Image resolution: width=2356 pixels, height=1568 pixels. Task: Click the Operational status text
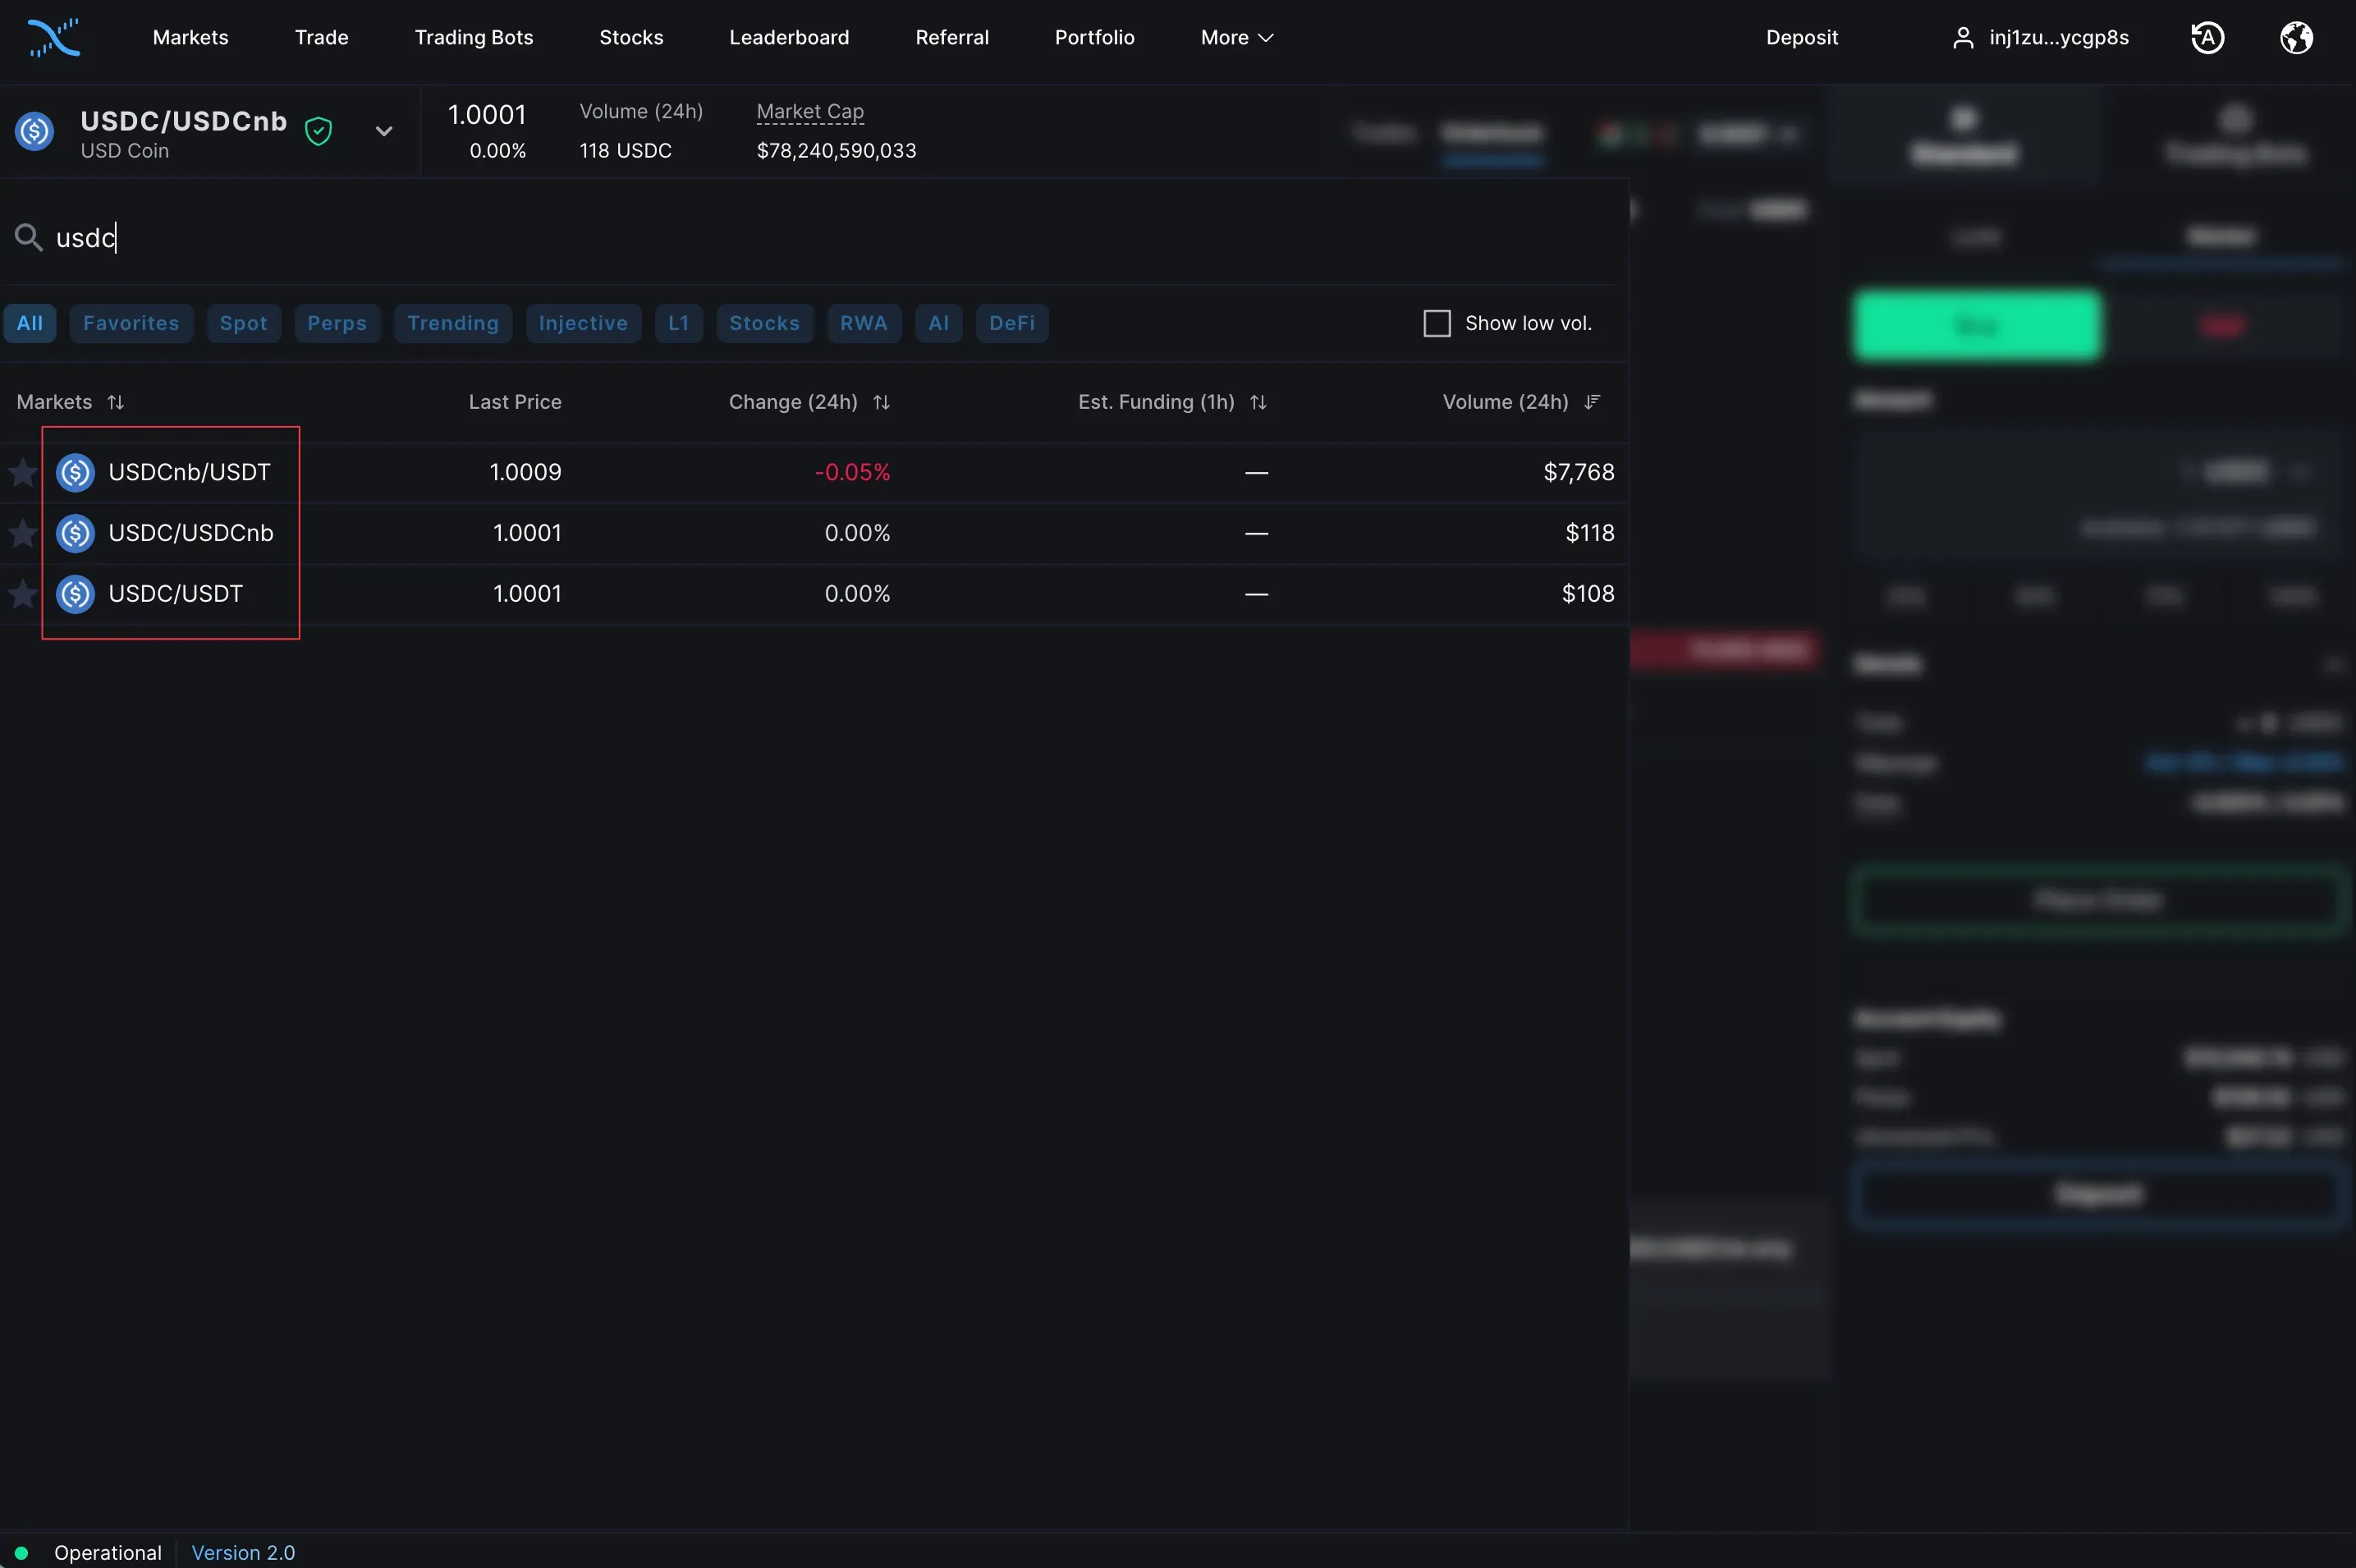click(108, 1553)
